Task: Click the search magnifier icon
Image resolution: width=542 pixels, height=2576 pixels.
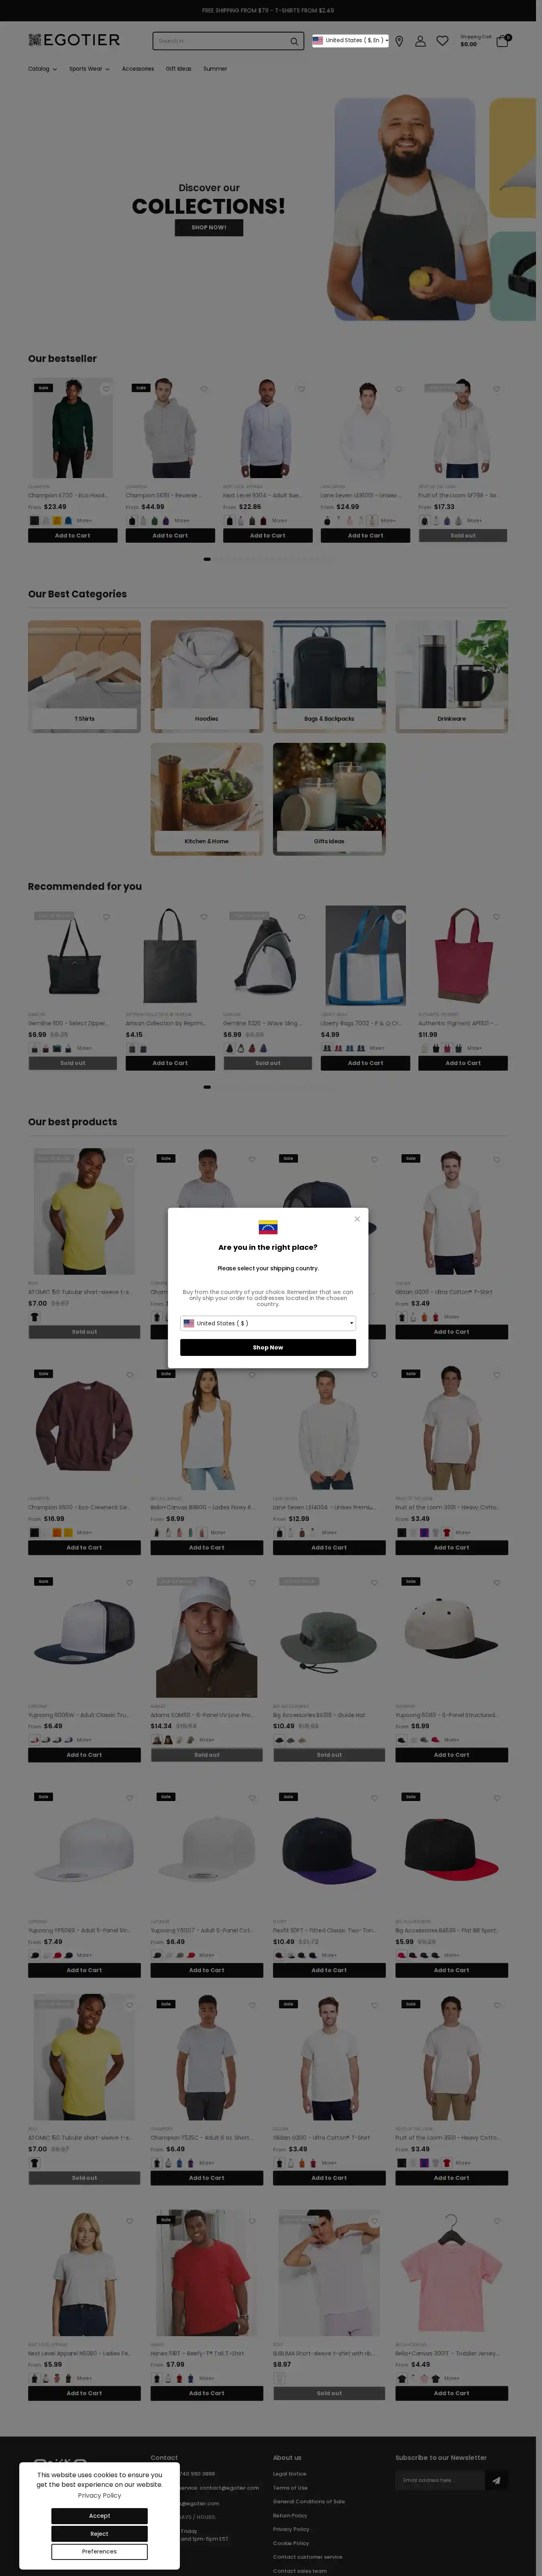Action: tap(294, 41)
